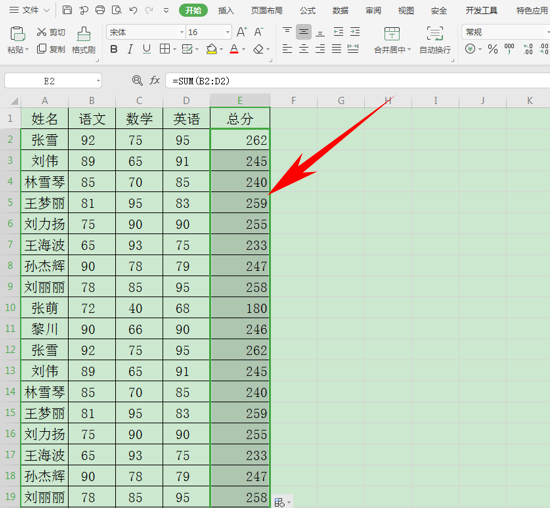This screenshot has height=508, width=550.
Task: Toggle align text right
Action: 320,49
